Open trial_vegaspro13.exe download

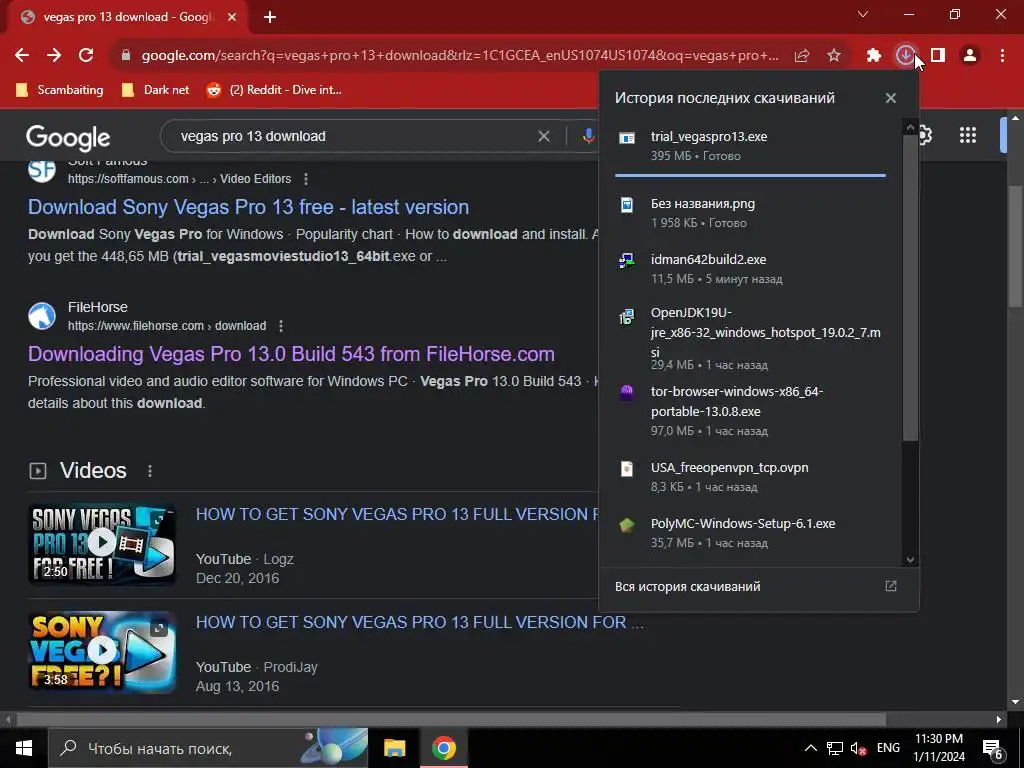750,146
